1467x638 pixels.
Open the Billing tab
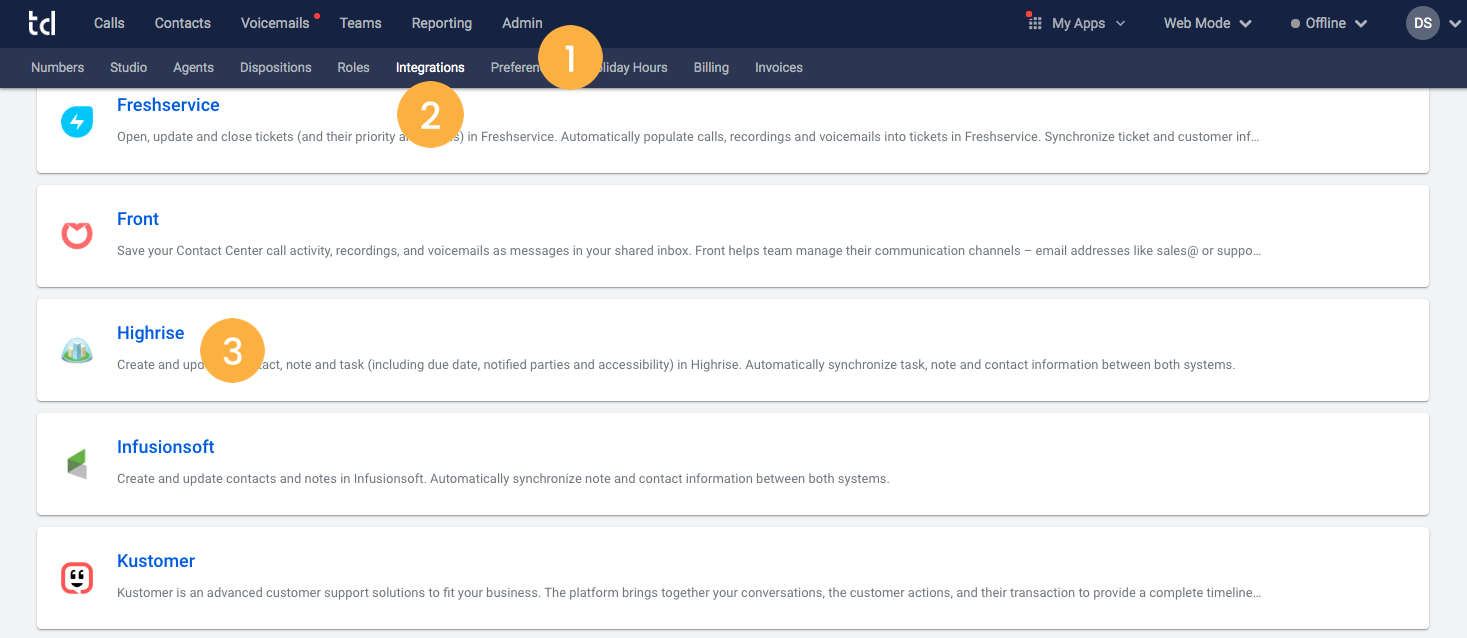pyautogui.click(x=711, y=67)
